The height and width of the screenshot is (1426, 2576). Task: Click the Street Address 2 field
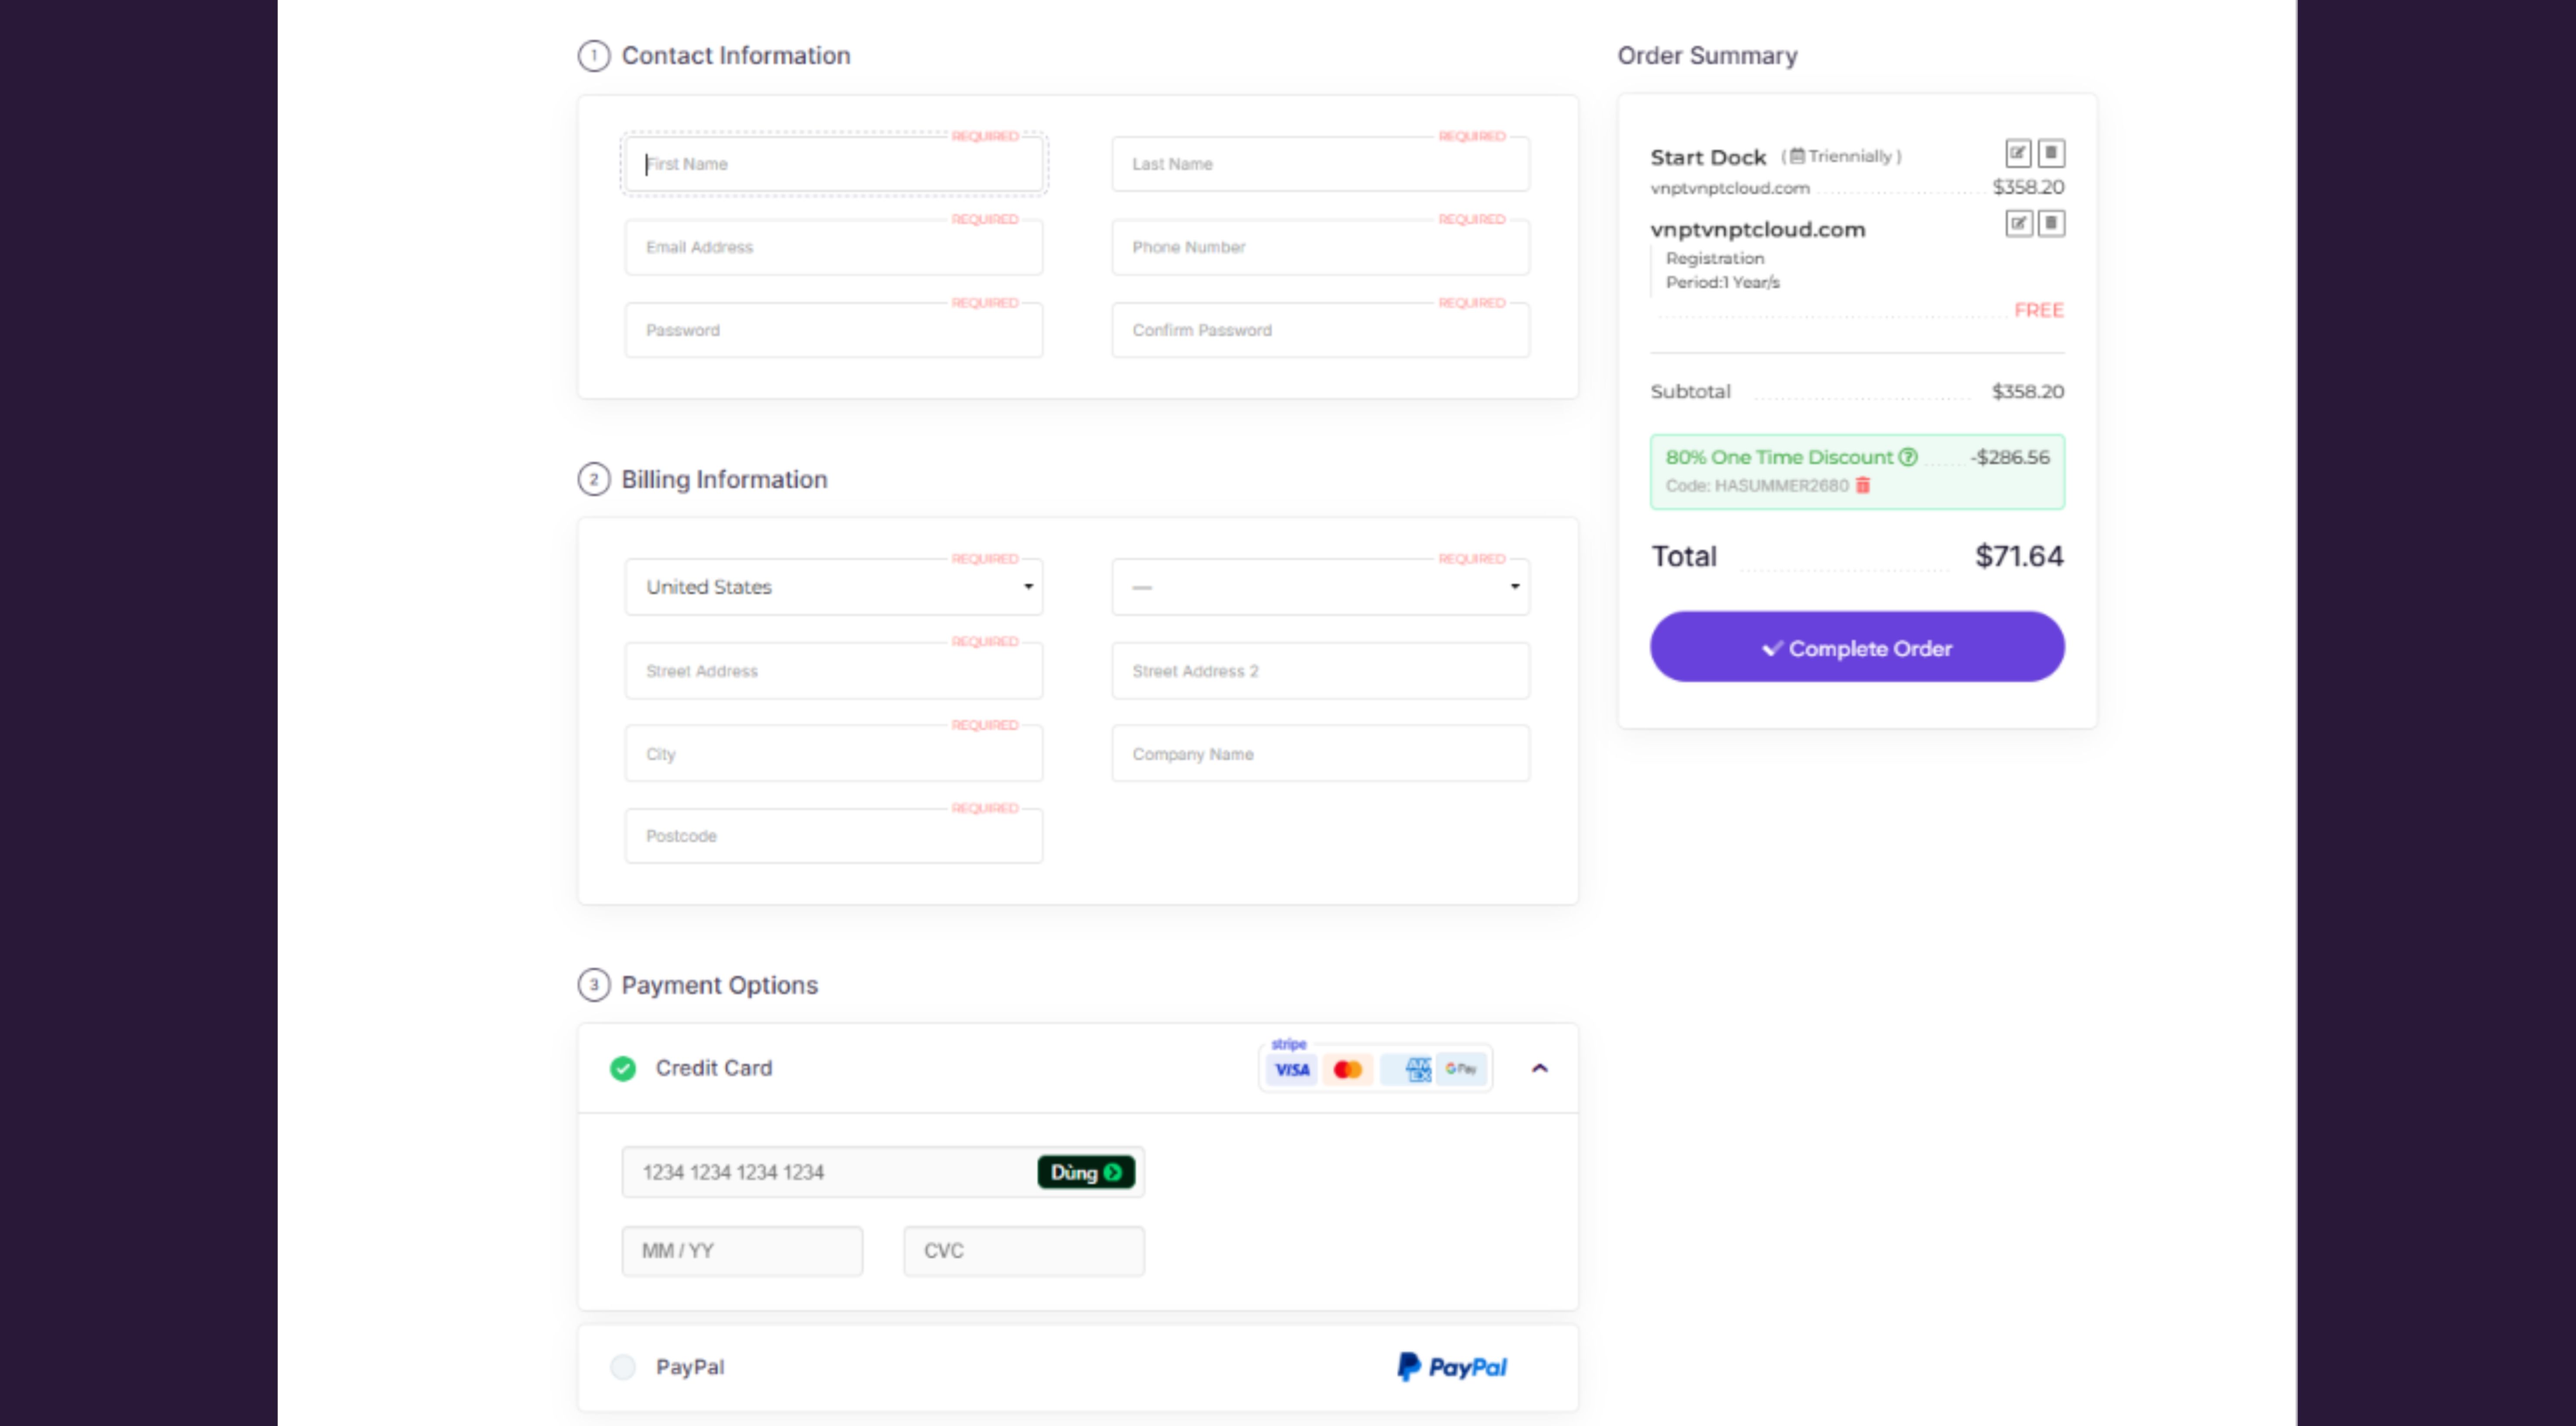pyautogui.click(x=1321, y=671)
